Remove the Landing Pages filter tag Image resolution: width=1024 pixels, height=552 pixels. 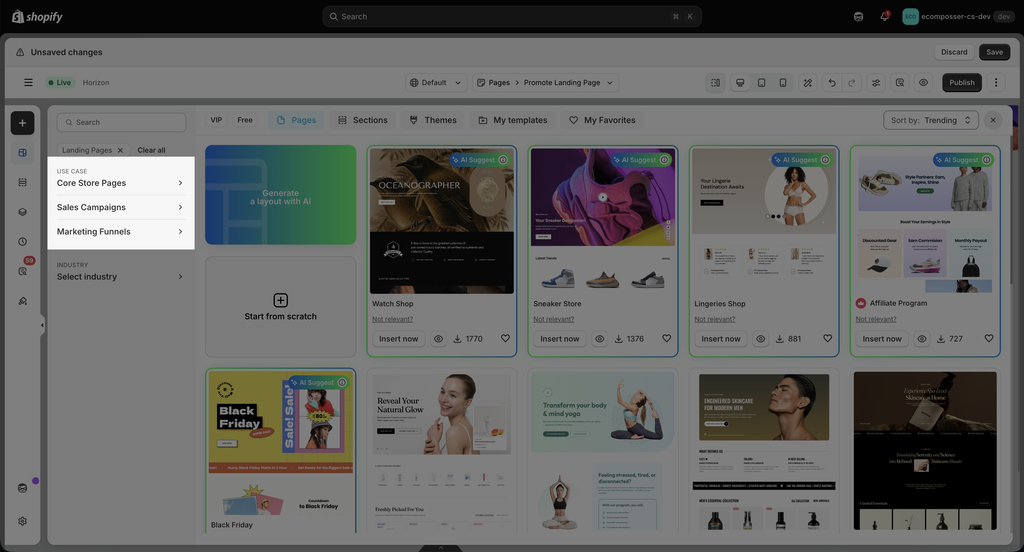point(120,150)
